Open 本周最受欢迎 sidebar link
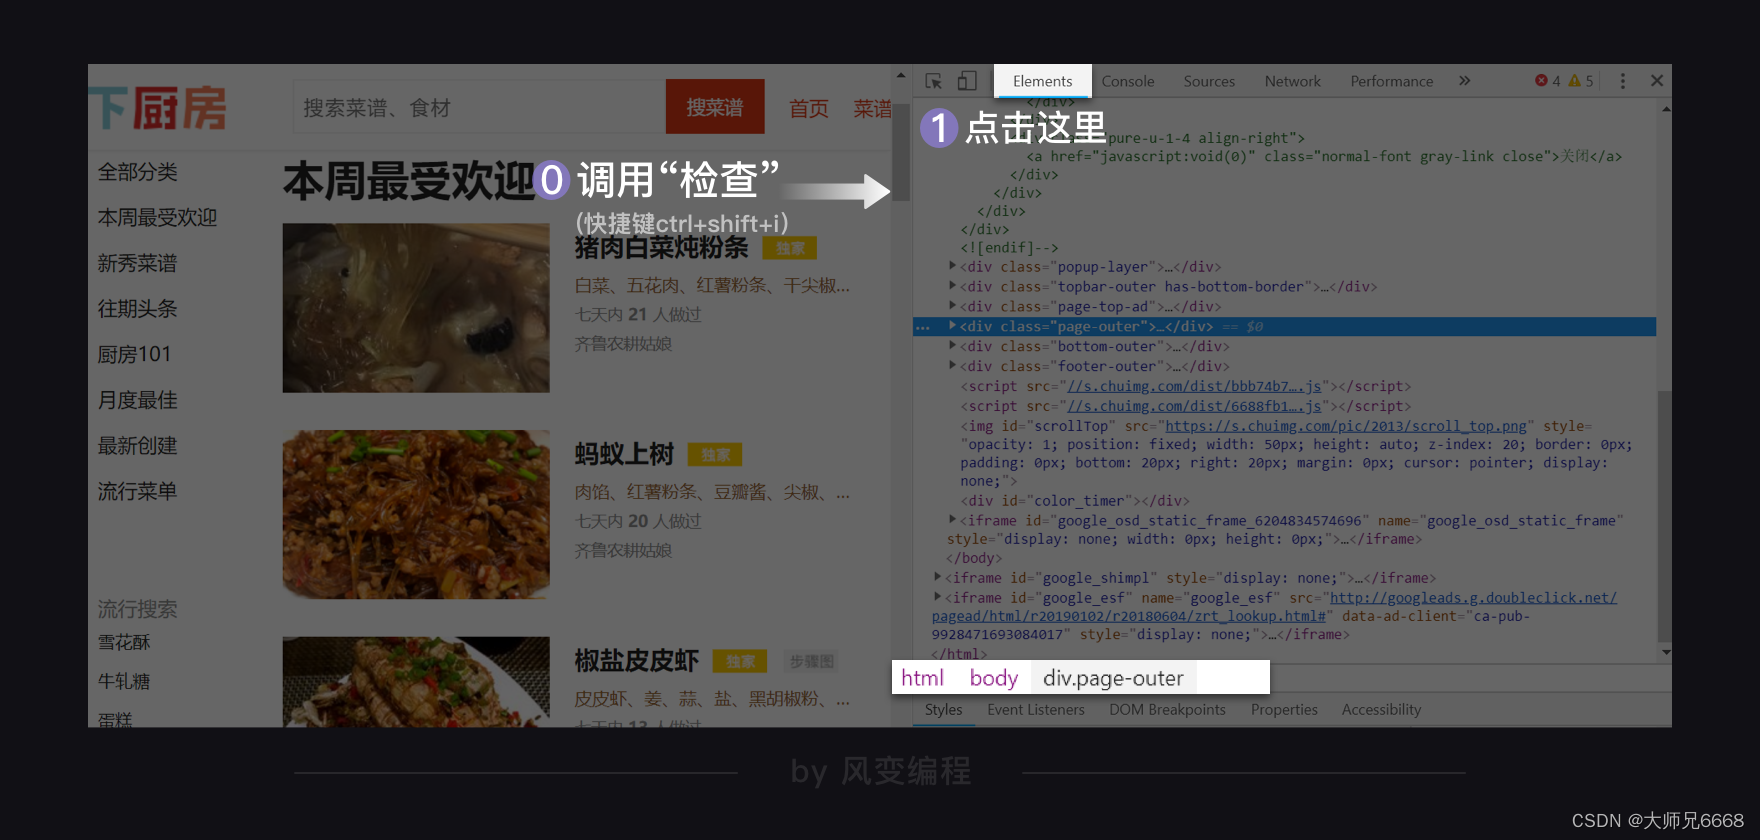 point(157,218)
